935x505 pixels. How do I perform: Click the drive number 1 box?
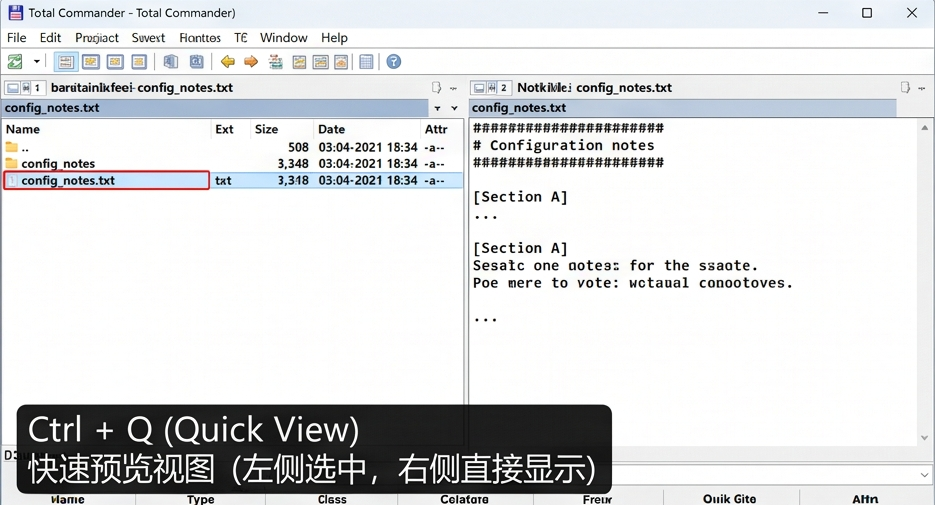(x=38, y=88)
